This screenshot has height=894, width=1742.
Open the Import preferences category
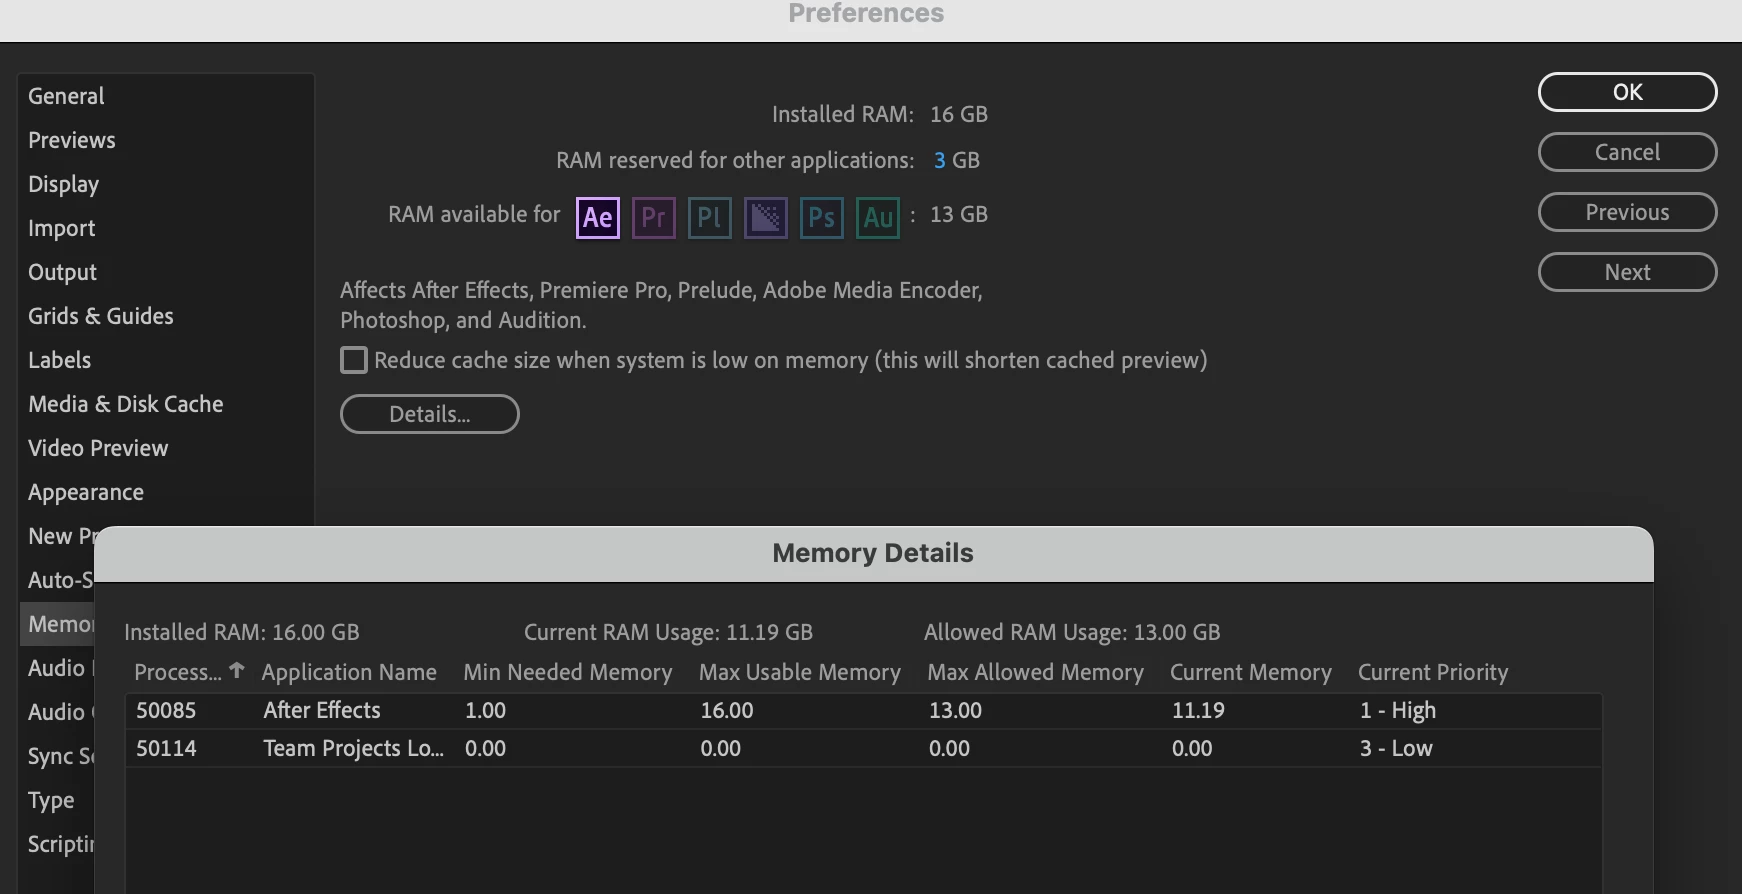(62, 228)
